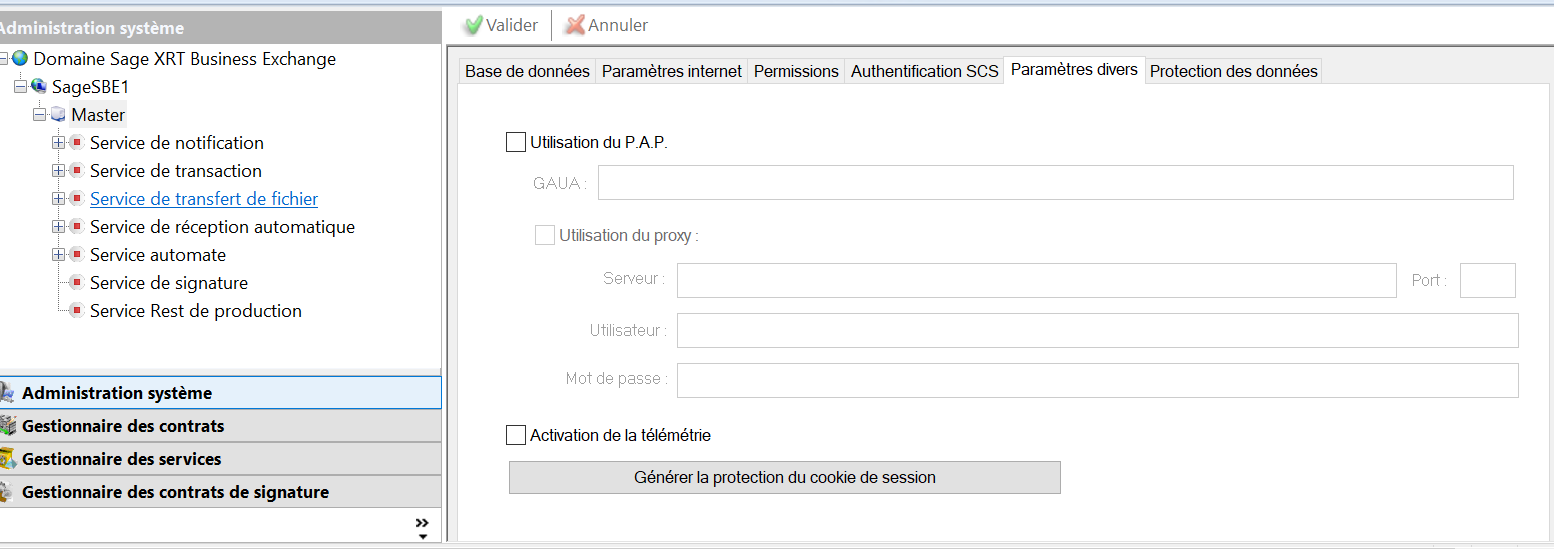Open the Service de transfert de fichier link

coord(204,199)
